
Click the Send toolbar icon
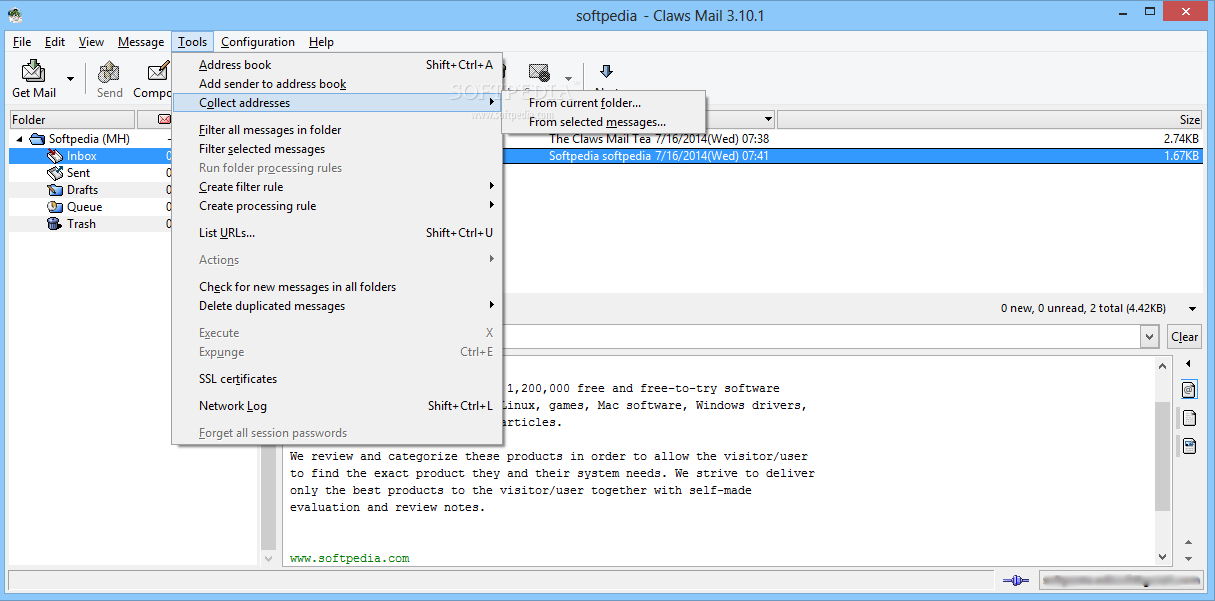click(x=109, y=71)
